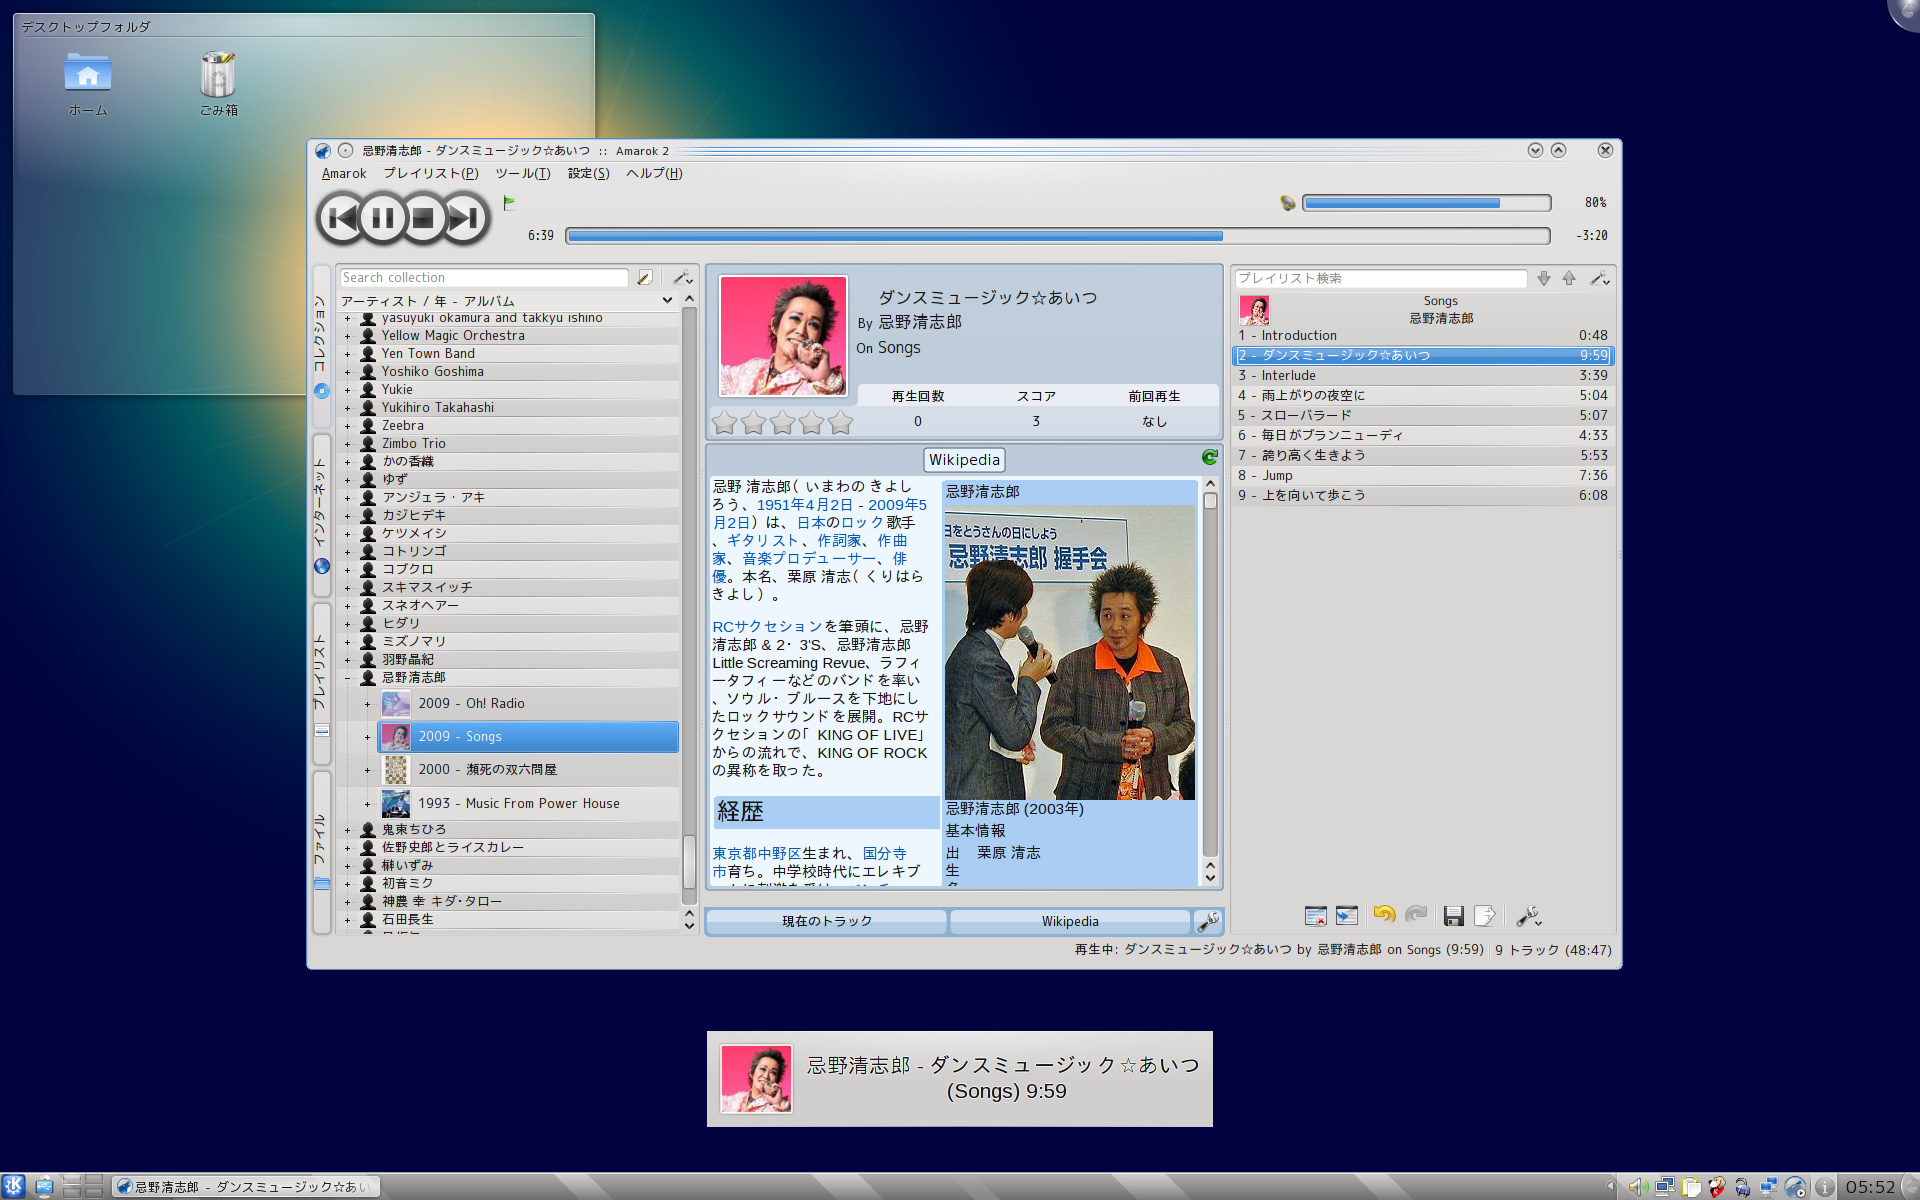Open the Files sidebar tab

(322, 852)
